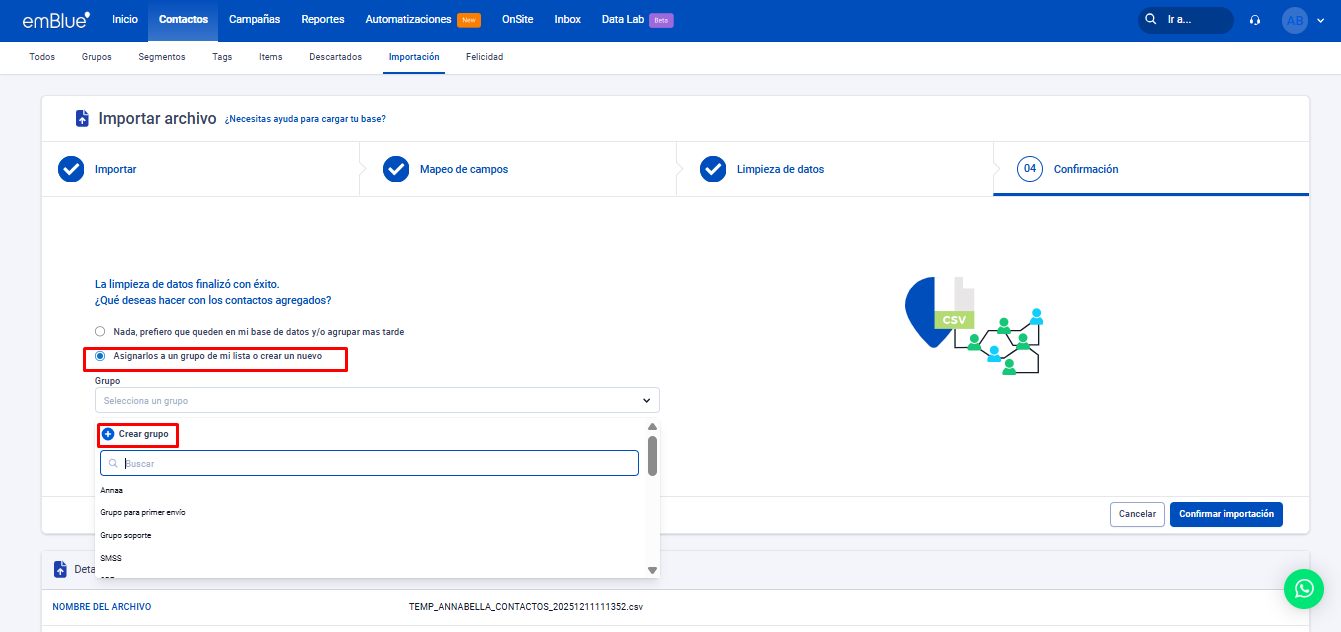
Task: Click the Cancelar button
Action: pos(1137,514)
